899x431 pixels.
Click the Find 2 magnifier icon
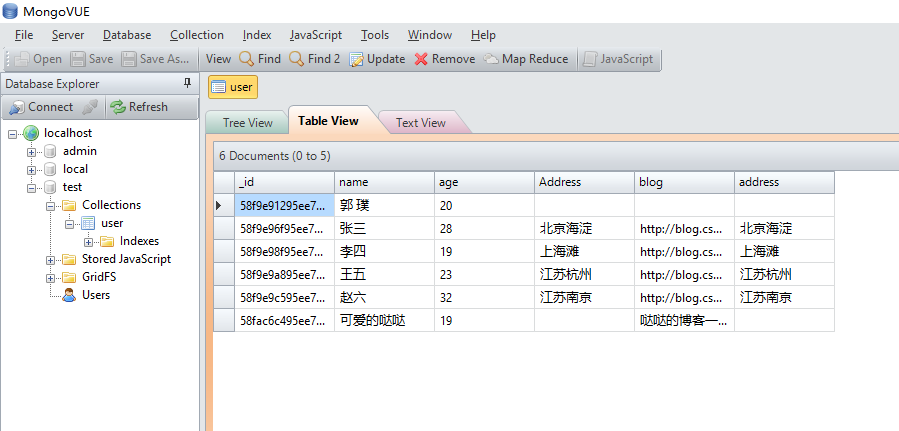296,59
